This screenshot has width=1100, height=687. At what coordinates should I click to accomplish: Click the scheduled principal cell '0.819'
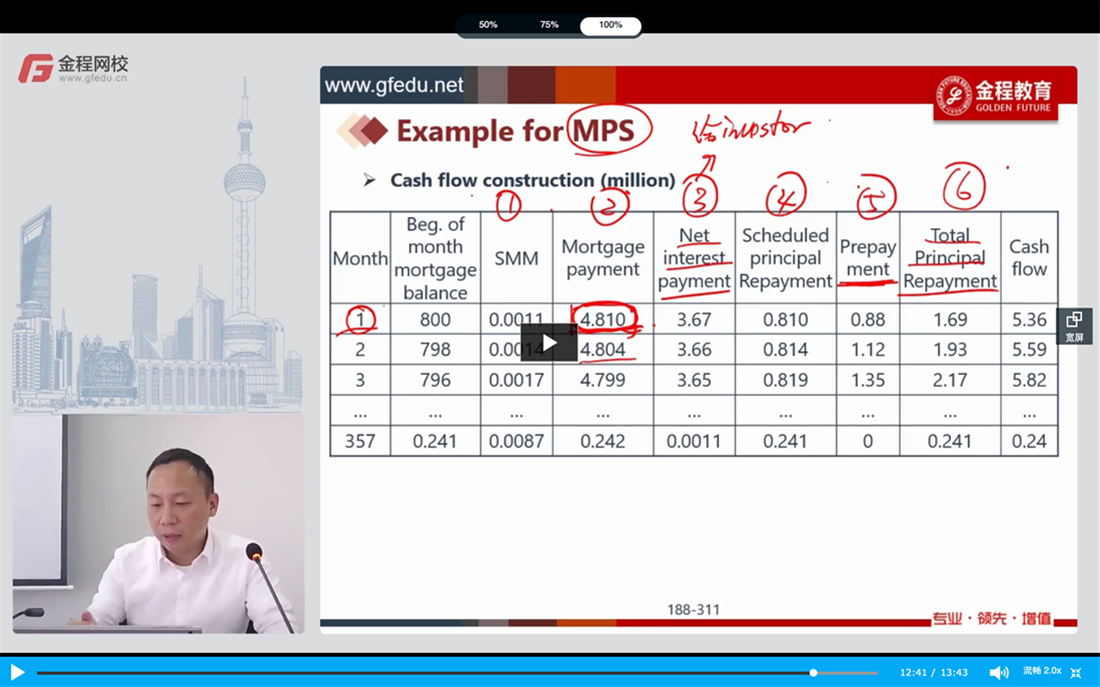(x=785, y=380)
